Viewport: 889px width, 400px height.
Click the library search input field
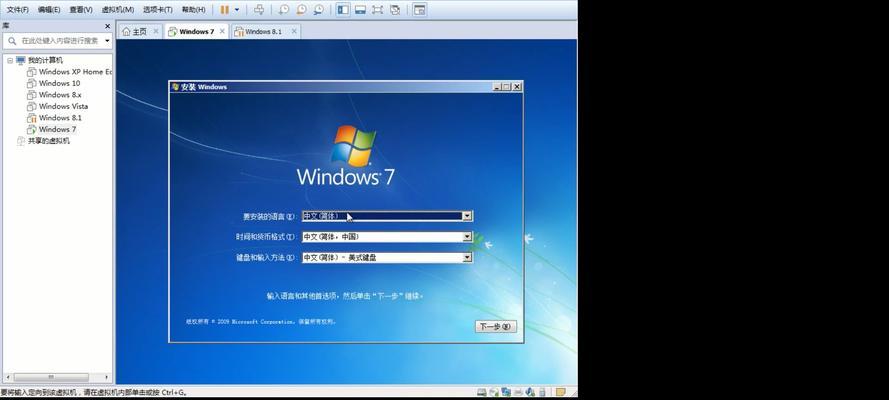pyautogui.click(x=60, y=41)
